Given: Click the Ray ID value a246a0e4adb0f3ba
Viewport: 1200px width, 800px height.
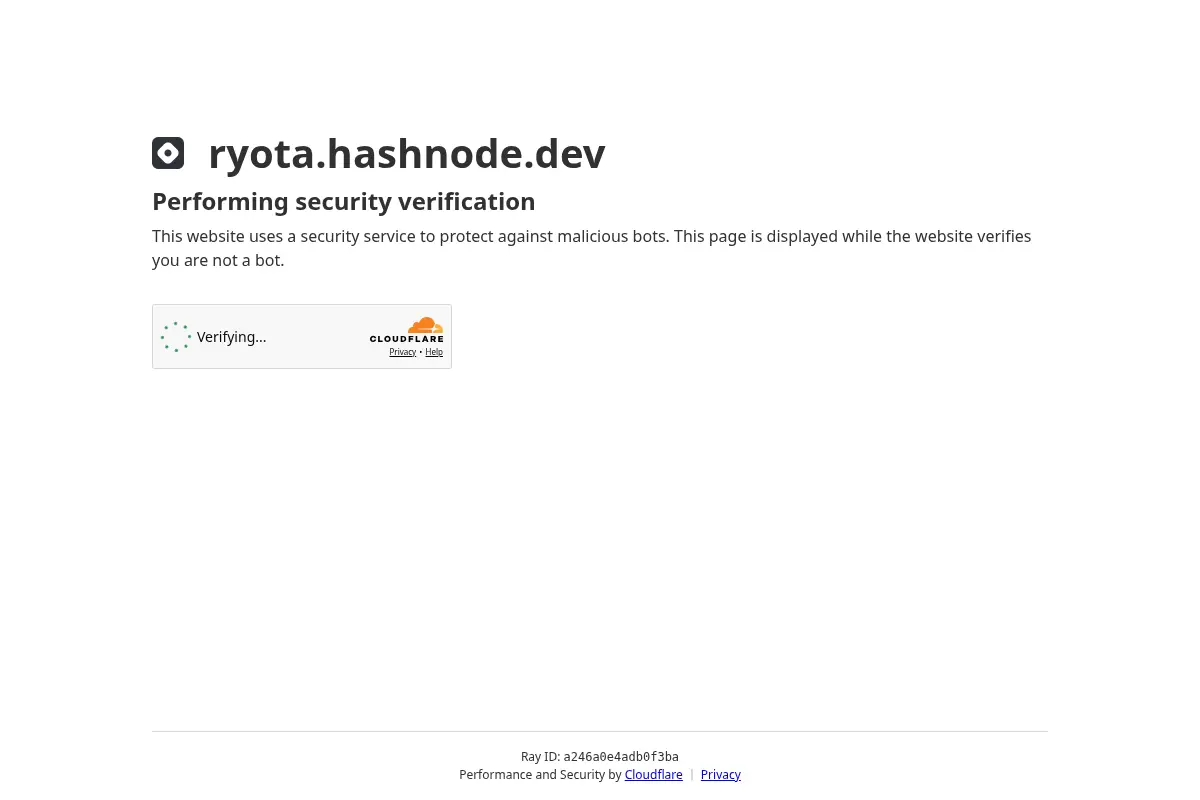Looking at the screenshot, I should (x=621, y=757).
